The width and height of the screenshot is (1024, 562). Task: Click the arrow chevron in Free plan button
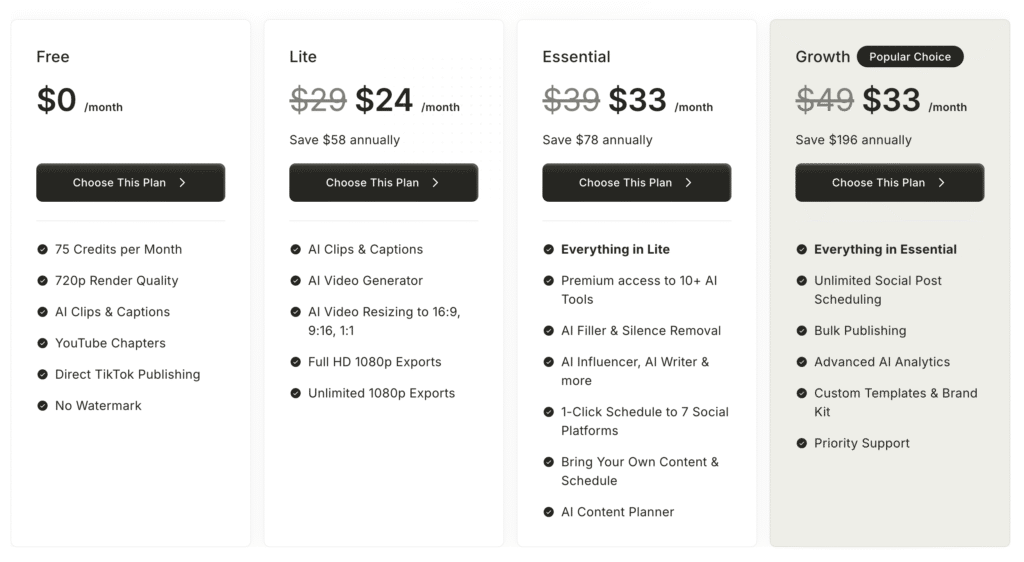point(182,183)
